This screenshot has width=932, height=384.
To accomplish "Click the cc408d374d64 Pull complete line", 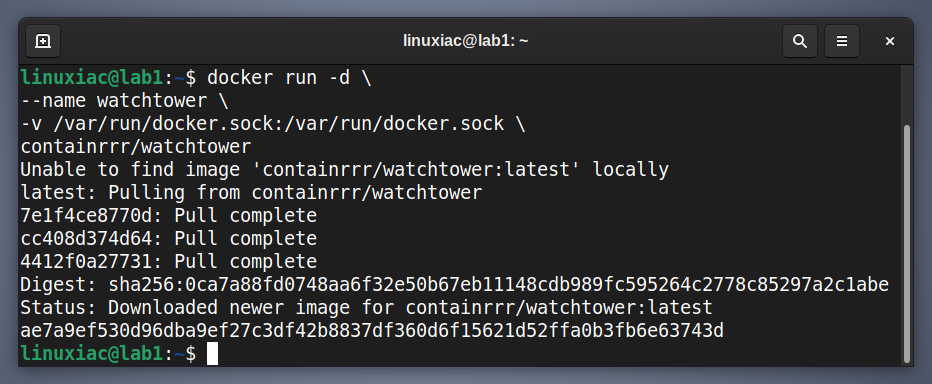I will click(169, 239).
